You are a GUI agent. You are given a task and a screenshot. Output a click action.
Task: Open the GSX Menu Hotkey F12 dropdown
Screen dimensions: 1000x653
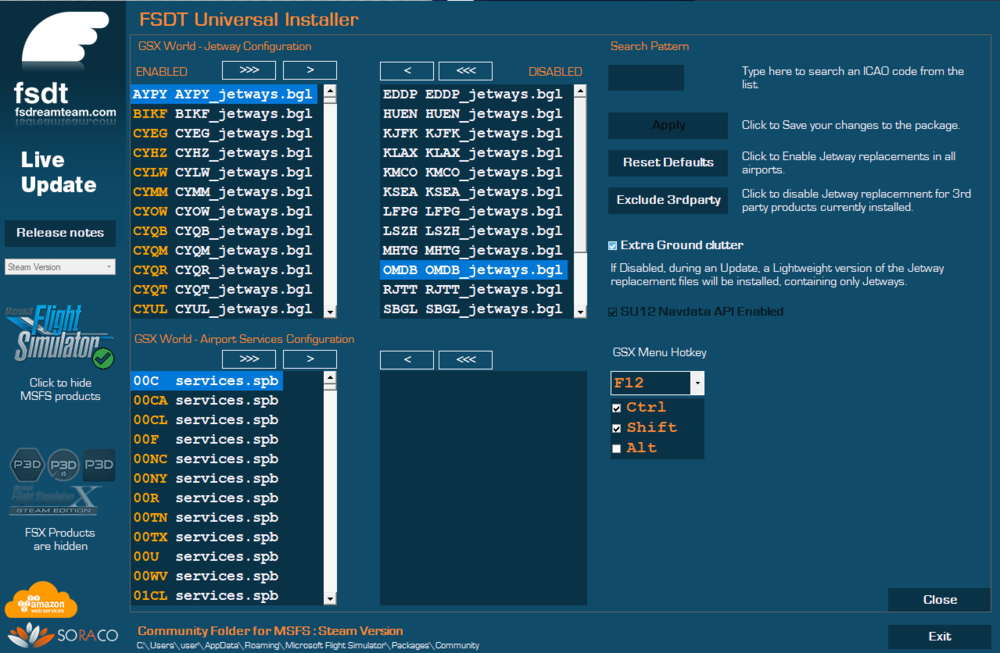tap(697, 383)
